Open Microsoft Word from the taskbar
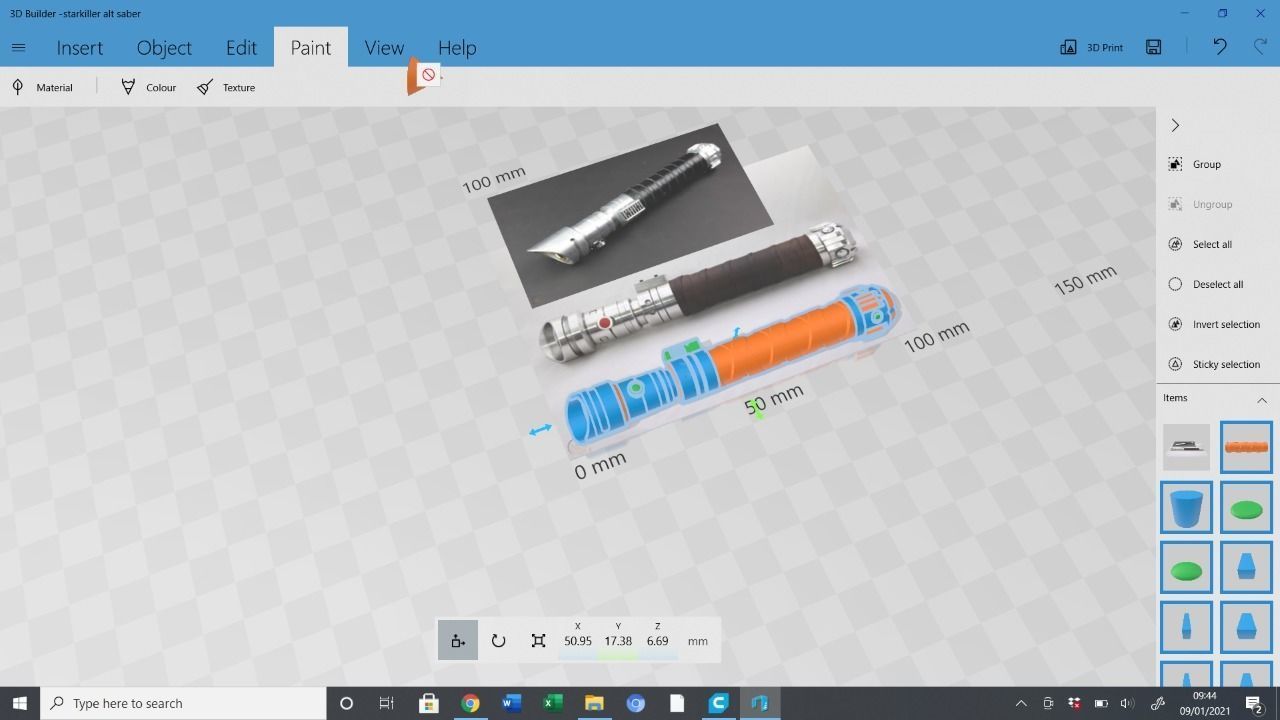1280x720 pixels. click(x=511, y=703)
